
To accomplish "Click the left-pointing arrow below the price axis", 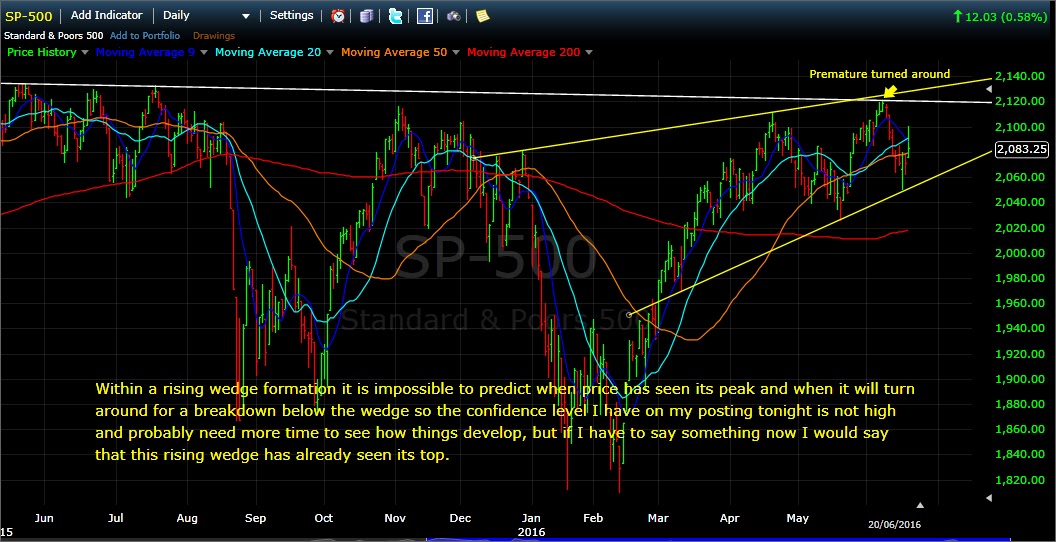I will 989,498.
